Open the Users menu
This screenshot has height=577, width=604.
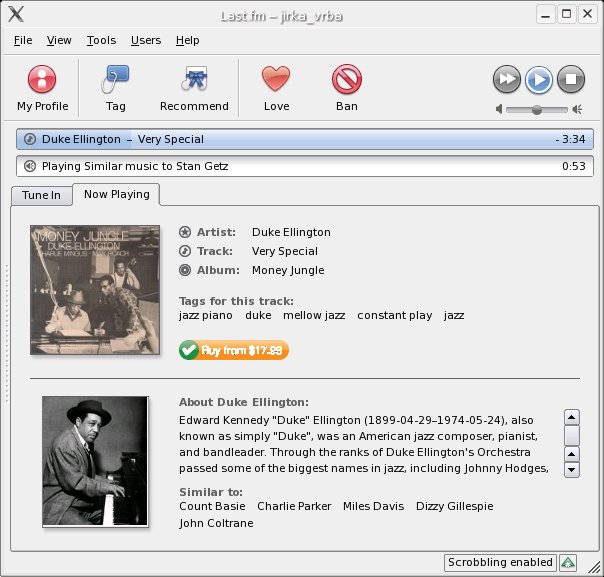(x=146, y=40)
